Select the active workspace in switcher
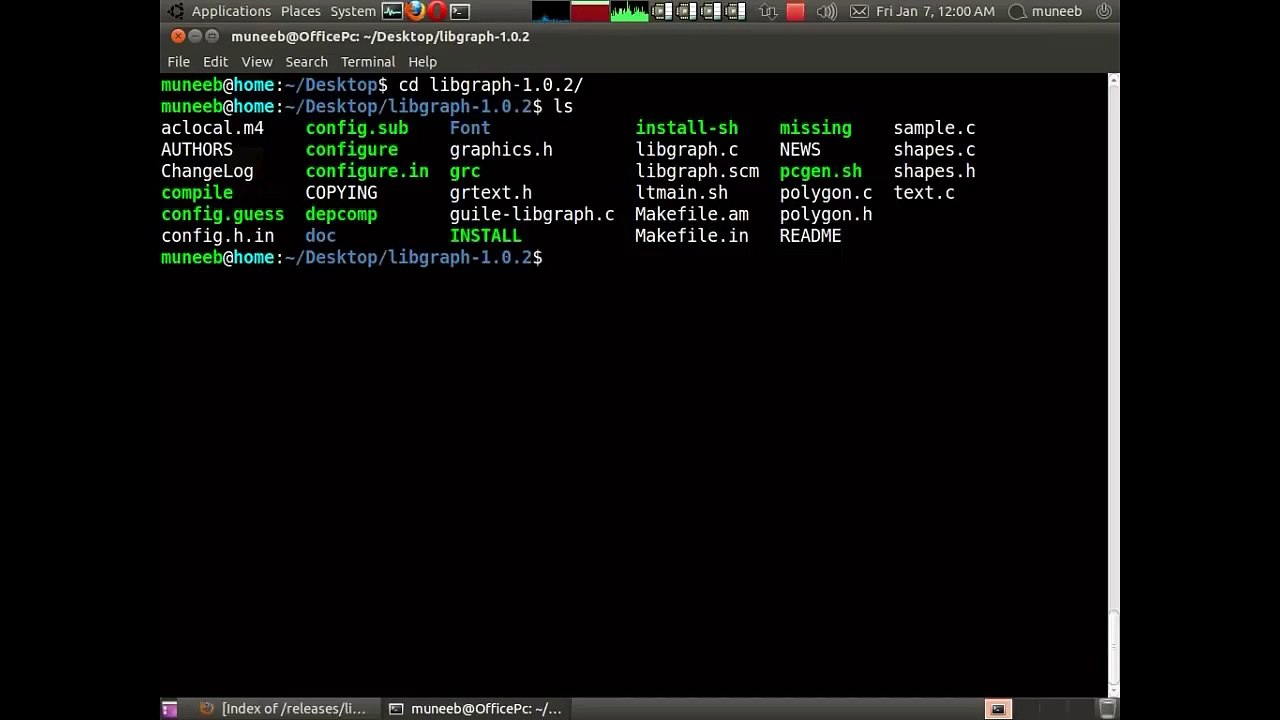This screenshot has width=1280, height=720. 997,709
